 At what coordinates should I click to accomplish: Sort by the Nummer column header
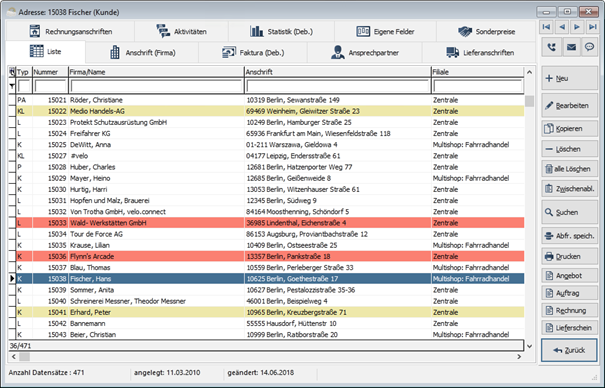pyautogui.click(x=50, y=72)
